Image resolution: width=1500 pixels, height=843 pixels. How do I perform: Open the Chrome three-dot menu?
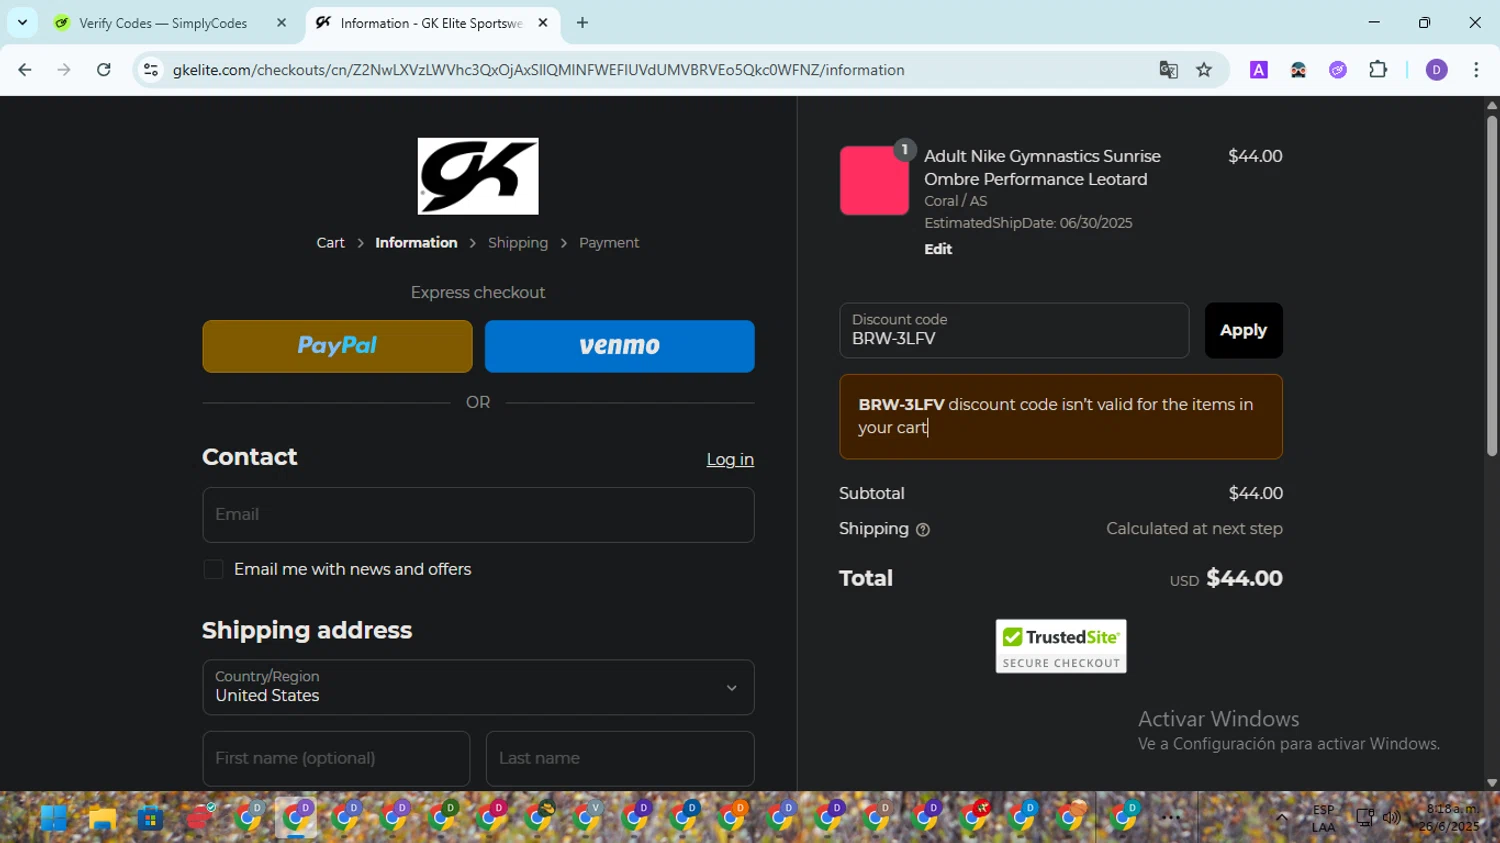(1476, 70)
